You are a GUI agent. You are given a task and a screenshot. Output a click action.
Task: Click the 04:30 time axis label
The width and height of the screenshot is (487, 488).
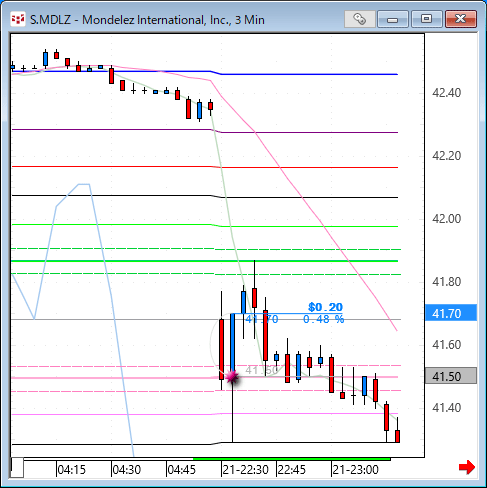coord(126,470)
